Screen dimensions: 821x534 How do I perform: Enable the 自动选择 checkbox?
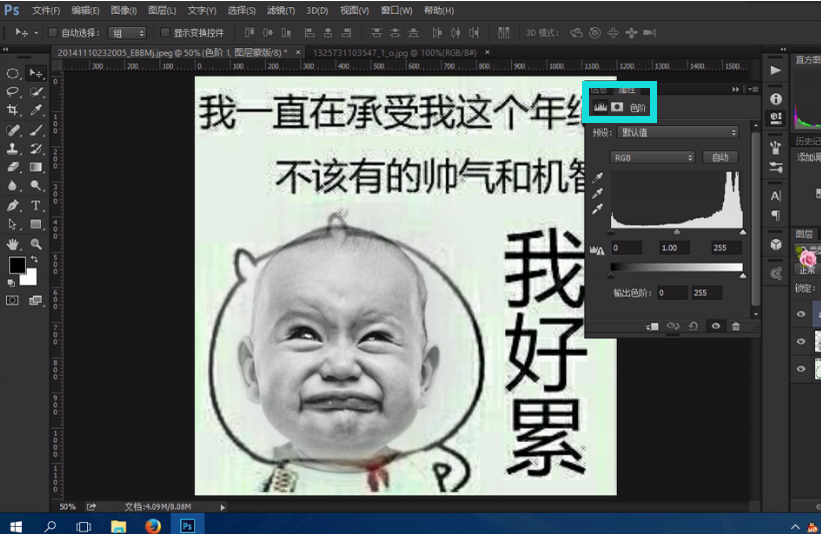point(52,33)
